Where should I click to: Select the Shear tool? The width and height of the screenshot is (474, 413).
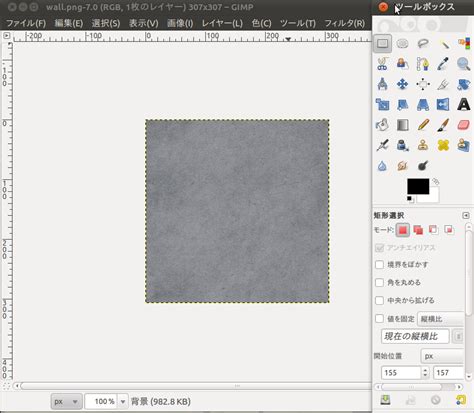pyautogui.click(x=403, y=104)
